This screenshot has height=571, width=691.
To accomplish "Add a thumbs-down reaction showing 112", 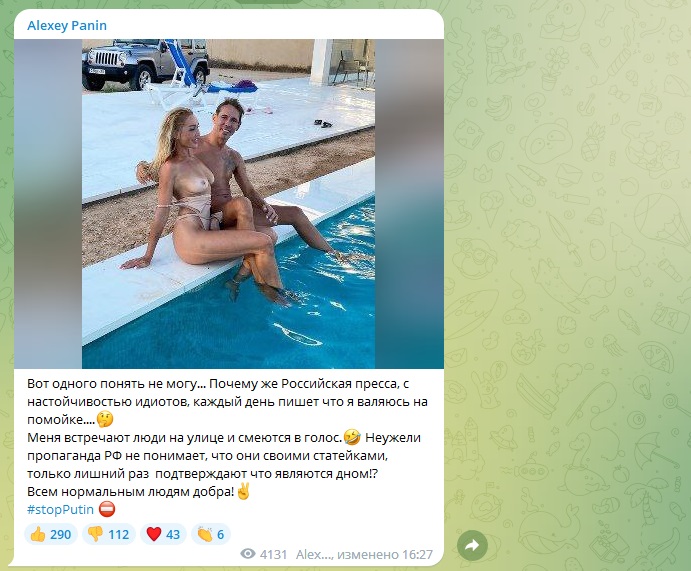I will (x=108, y=534).
